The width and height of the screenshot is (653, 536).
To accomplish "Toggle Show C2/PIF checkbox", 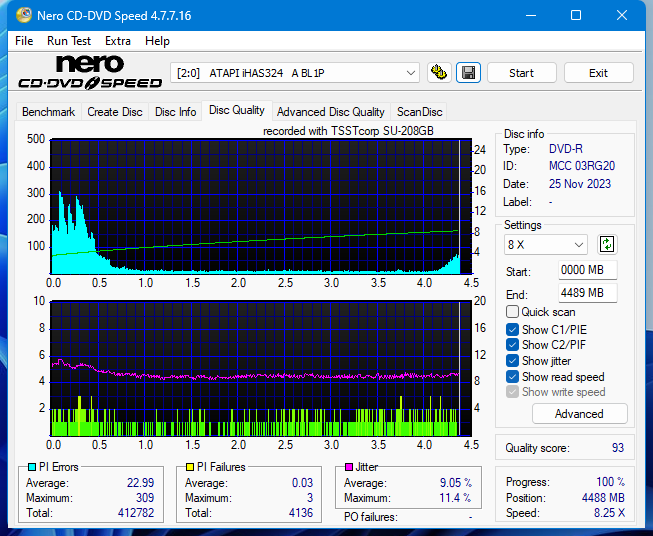I will (x=512, y=345).
